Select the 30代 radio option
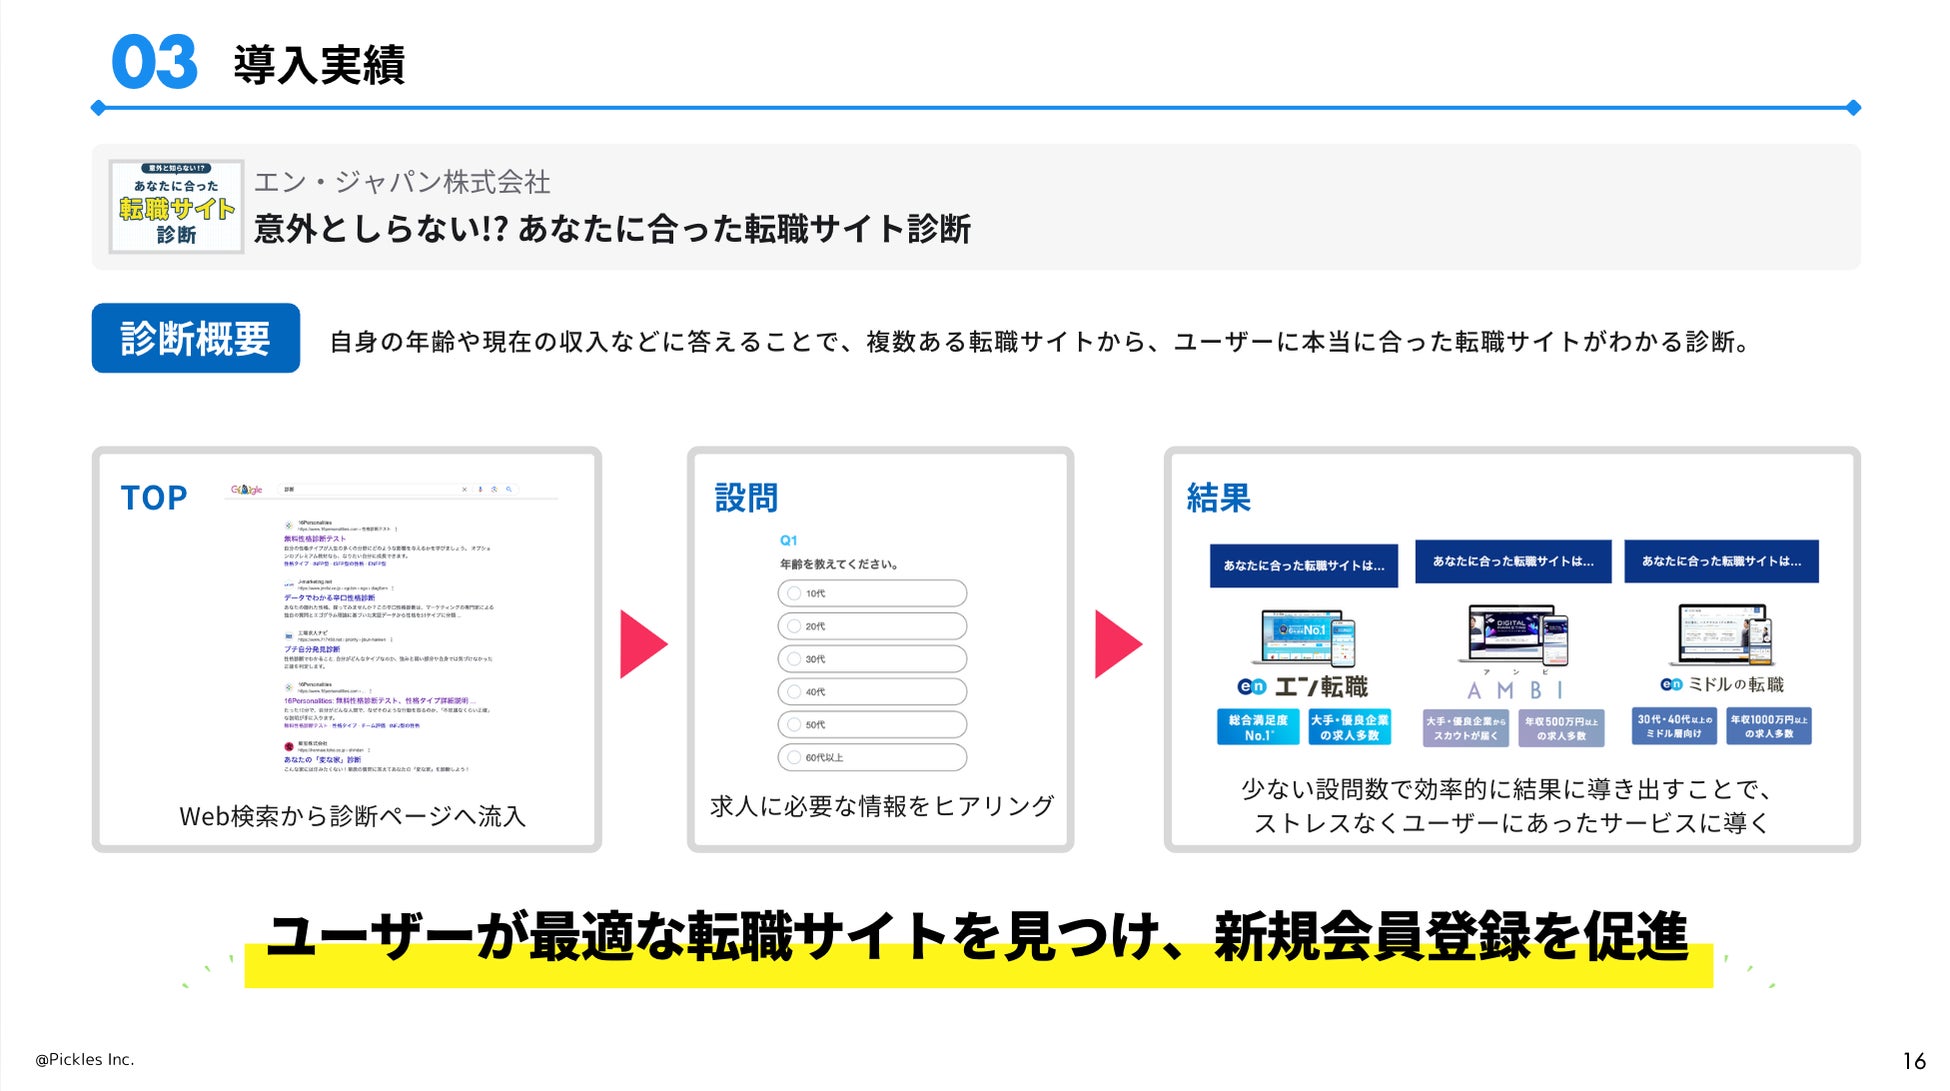This screenshot has height=1091, width=1950. tap(794, 659)
